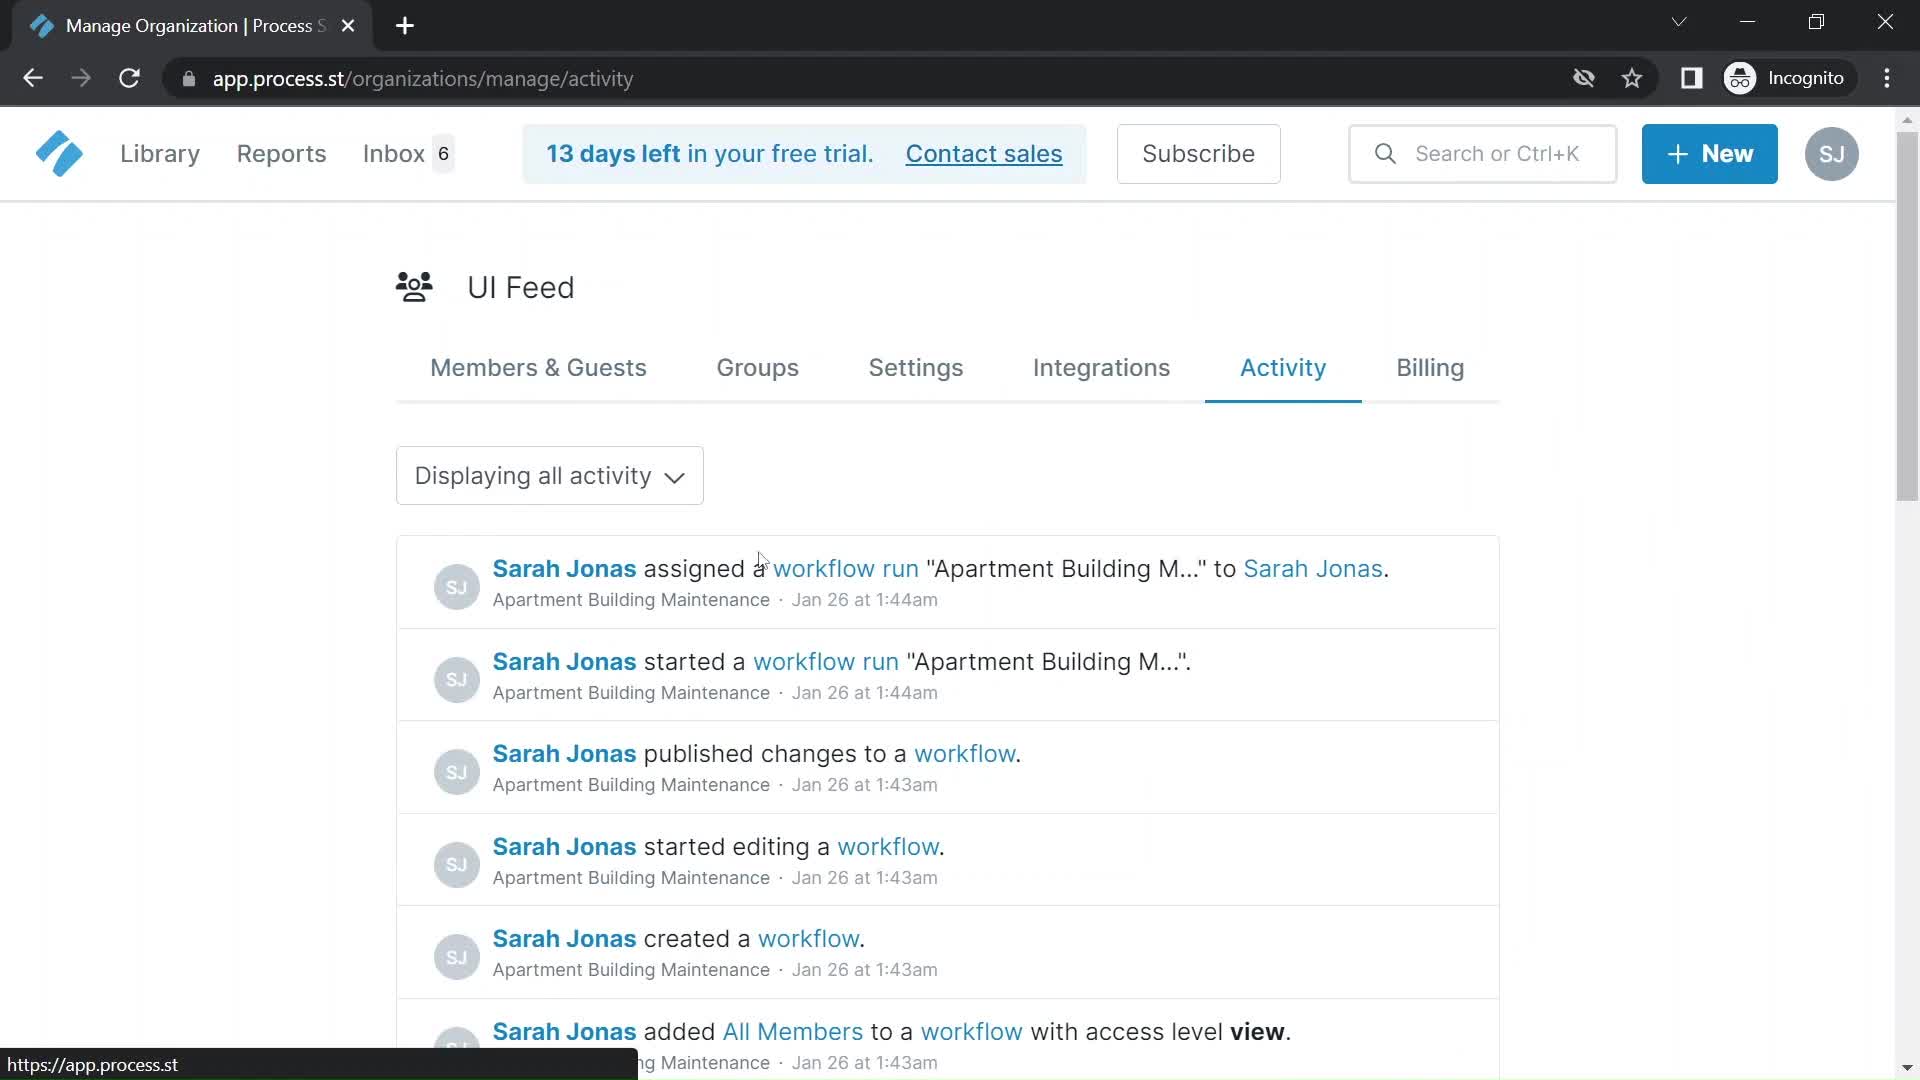Switch to the Billing tab

pyautogui.click(x=1430, y=368)
